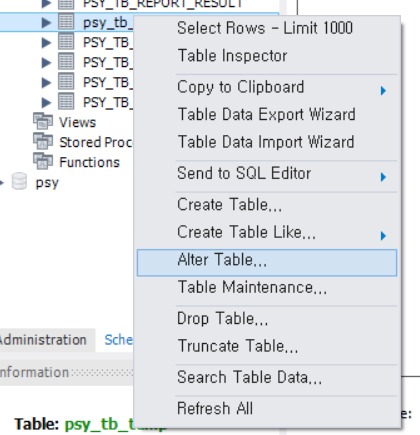Click the highlighted psy_tb_ table icon
Screen dimensions: 420x435
[x=66, y=22]
